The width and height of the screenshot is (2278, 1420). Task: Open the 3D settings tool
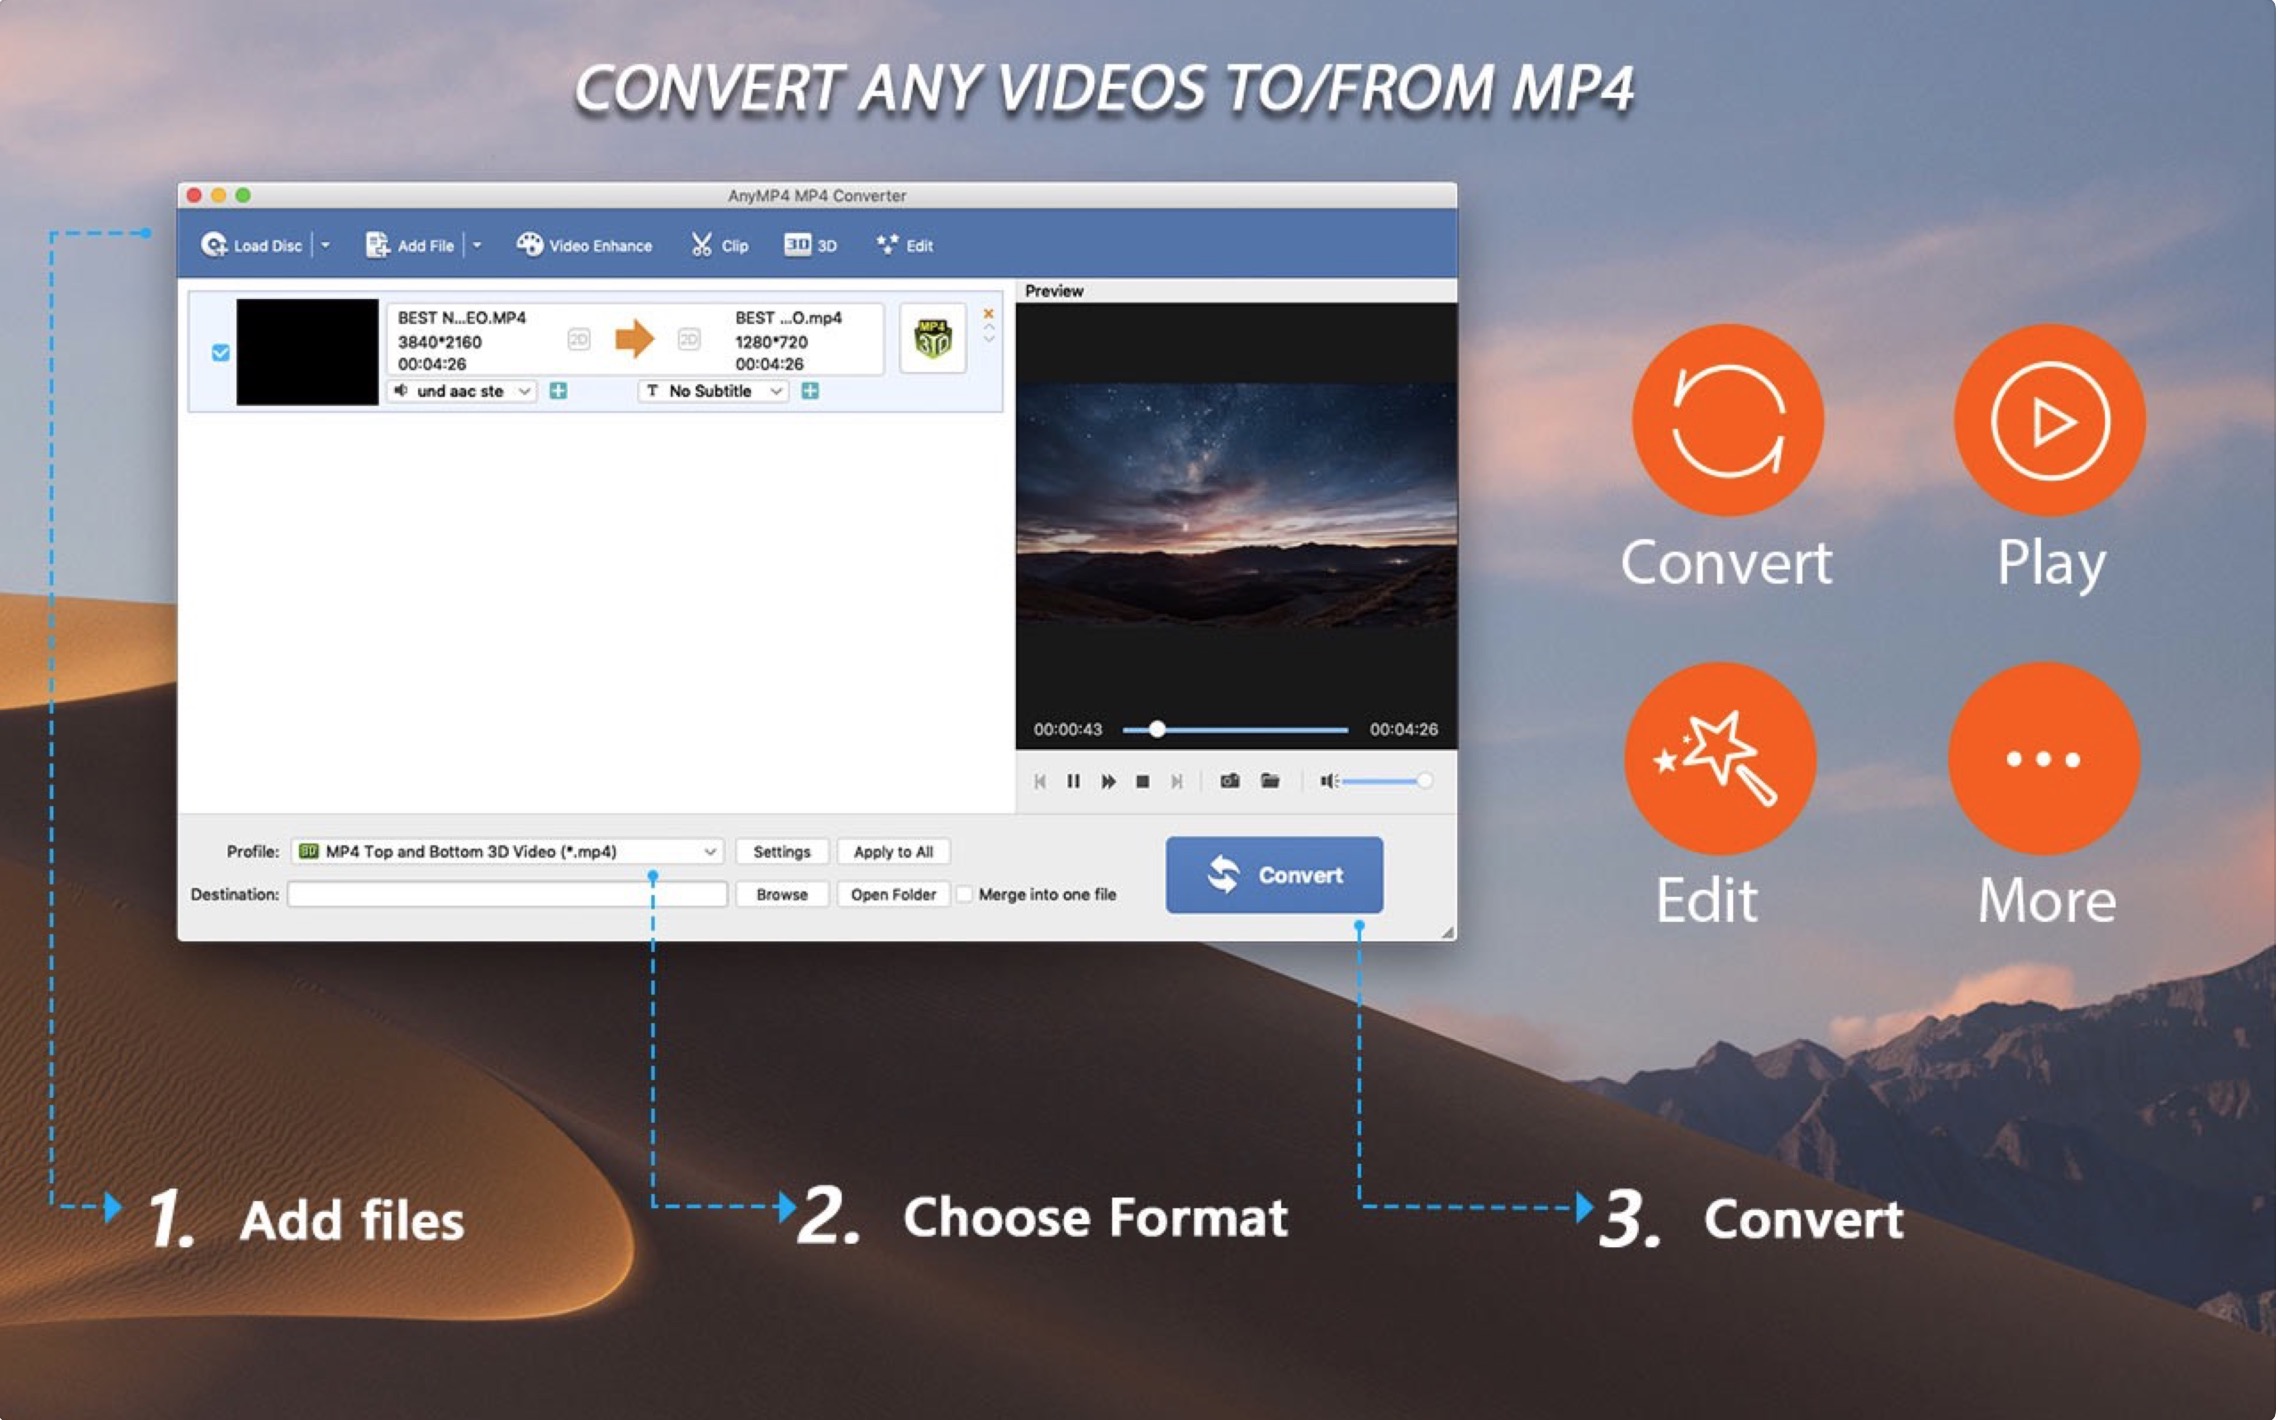coord(797,245)
